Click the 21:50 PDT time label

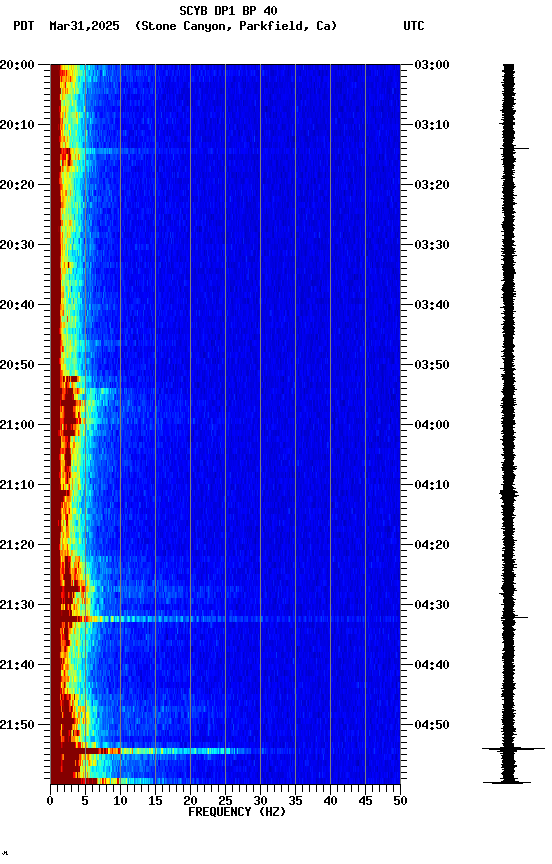tap(17, 725)
